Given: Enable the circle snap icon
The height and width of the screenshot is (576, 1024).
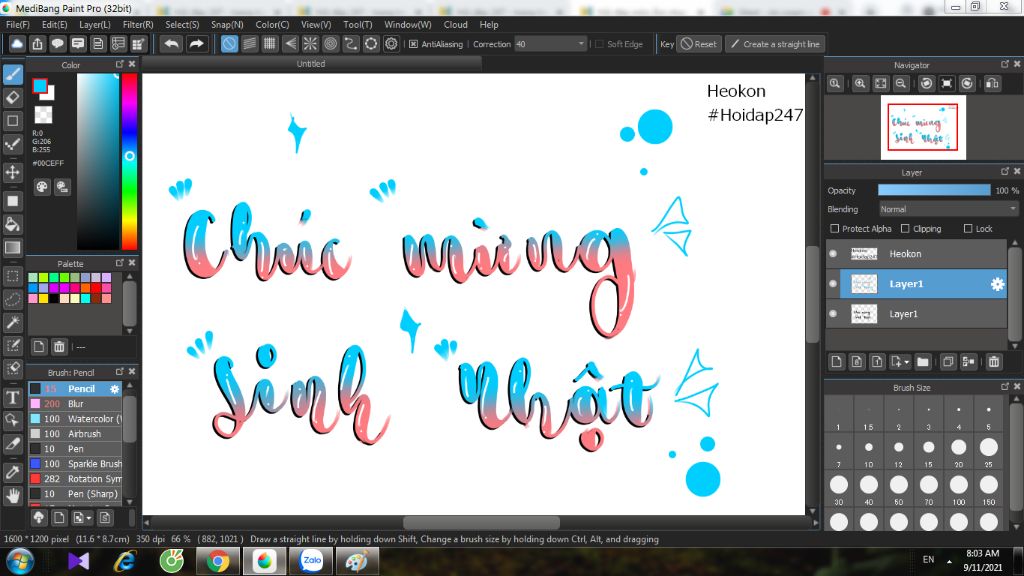Looking at the screenshot, I should 330,44.
